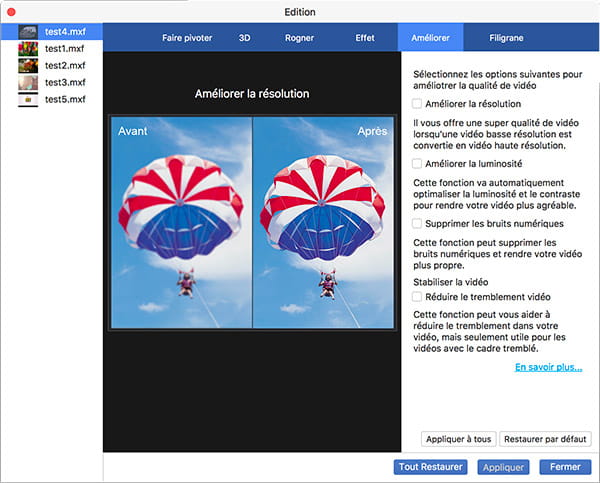Switch to the Filigrane tab

(x=505, y=38)
